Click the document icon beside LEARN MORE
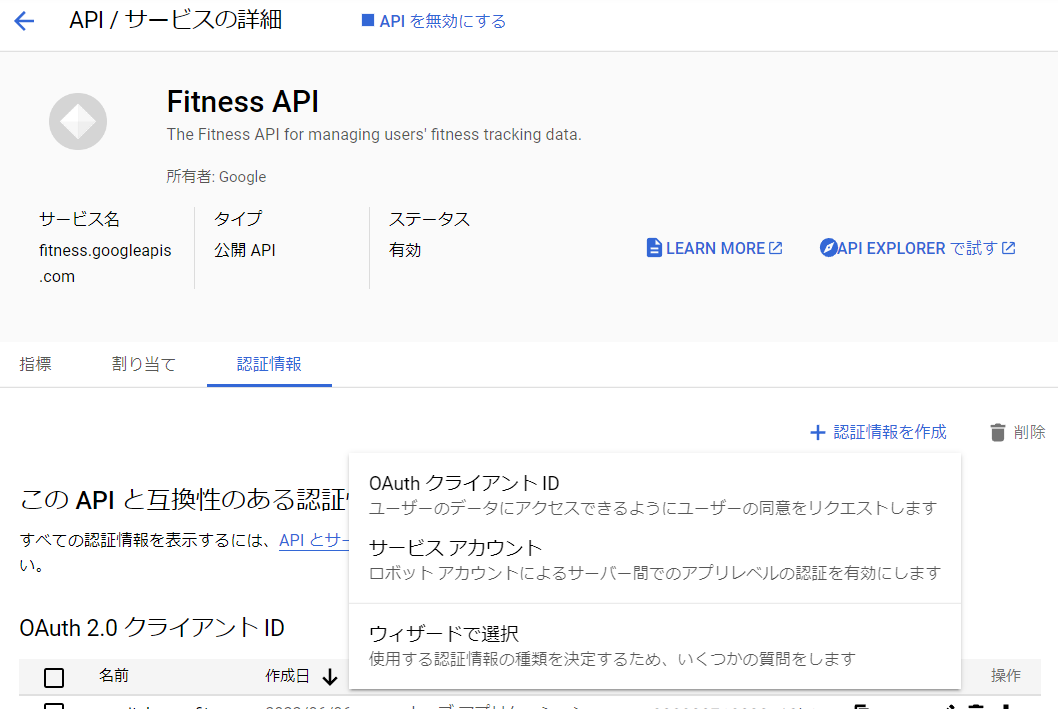 coord(654,248)
